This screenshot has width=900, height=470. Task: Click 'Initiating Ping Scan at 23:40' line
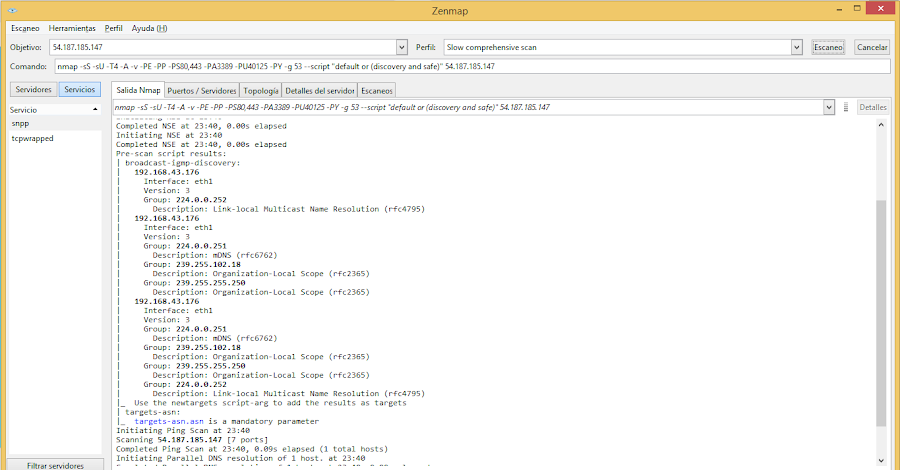[x=183, y=430]
